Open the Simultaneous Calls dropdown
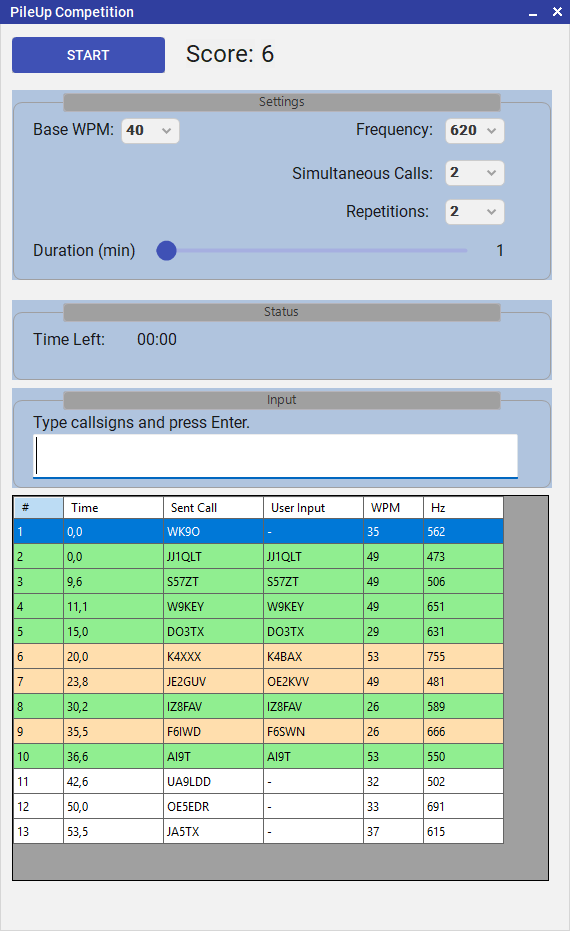Screen dimensions: 570x931 pyautogui.click(x=474, y=173)
